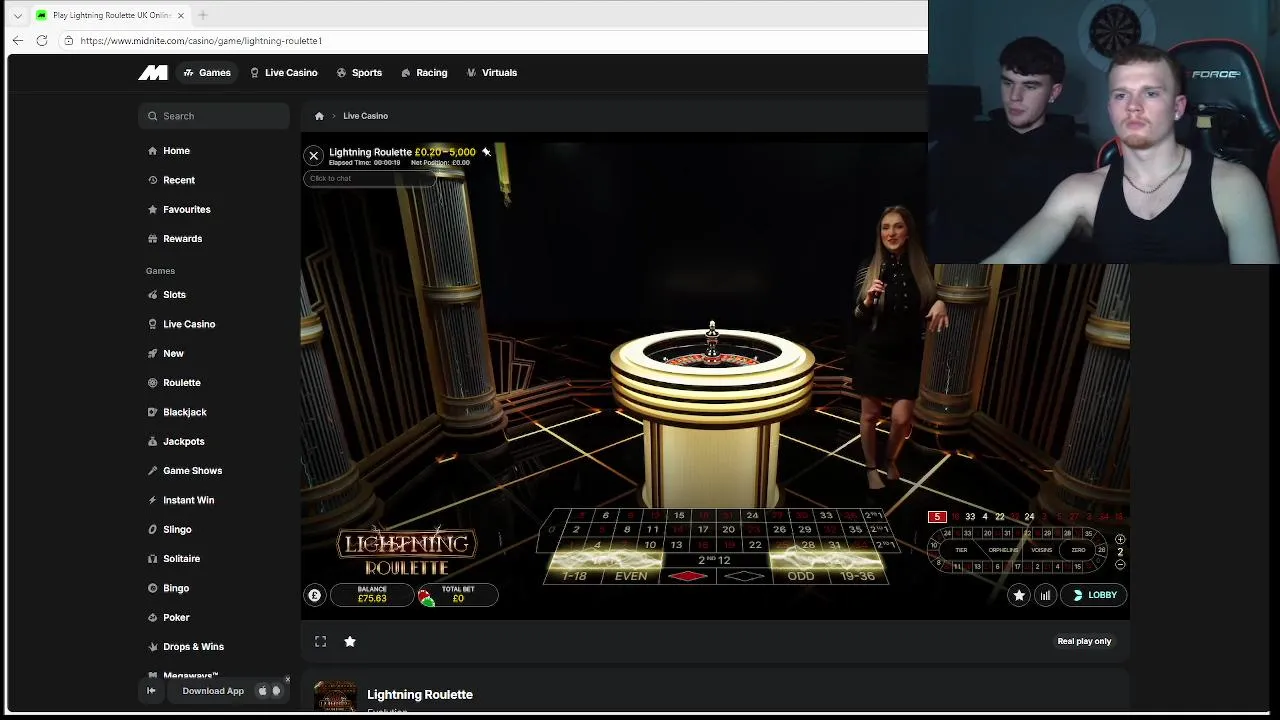Switch to the Sports tab
1280x720 pixels.
click(x=359, y=72)
